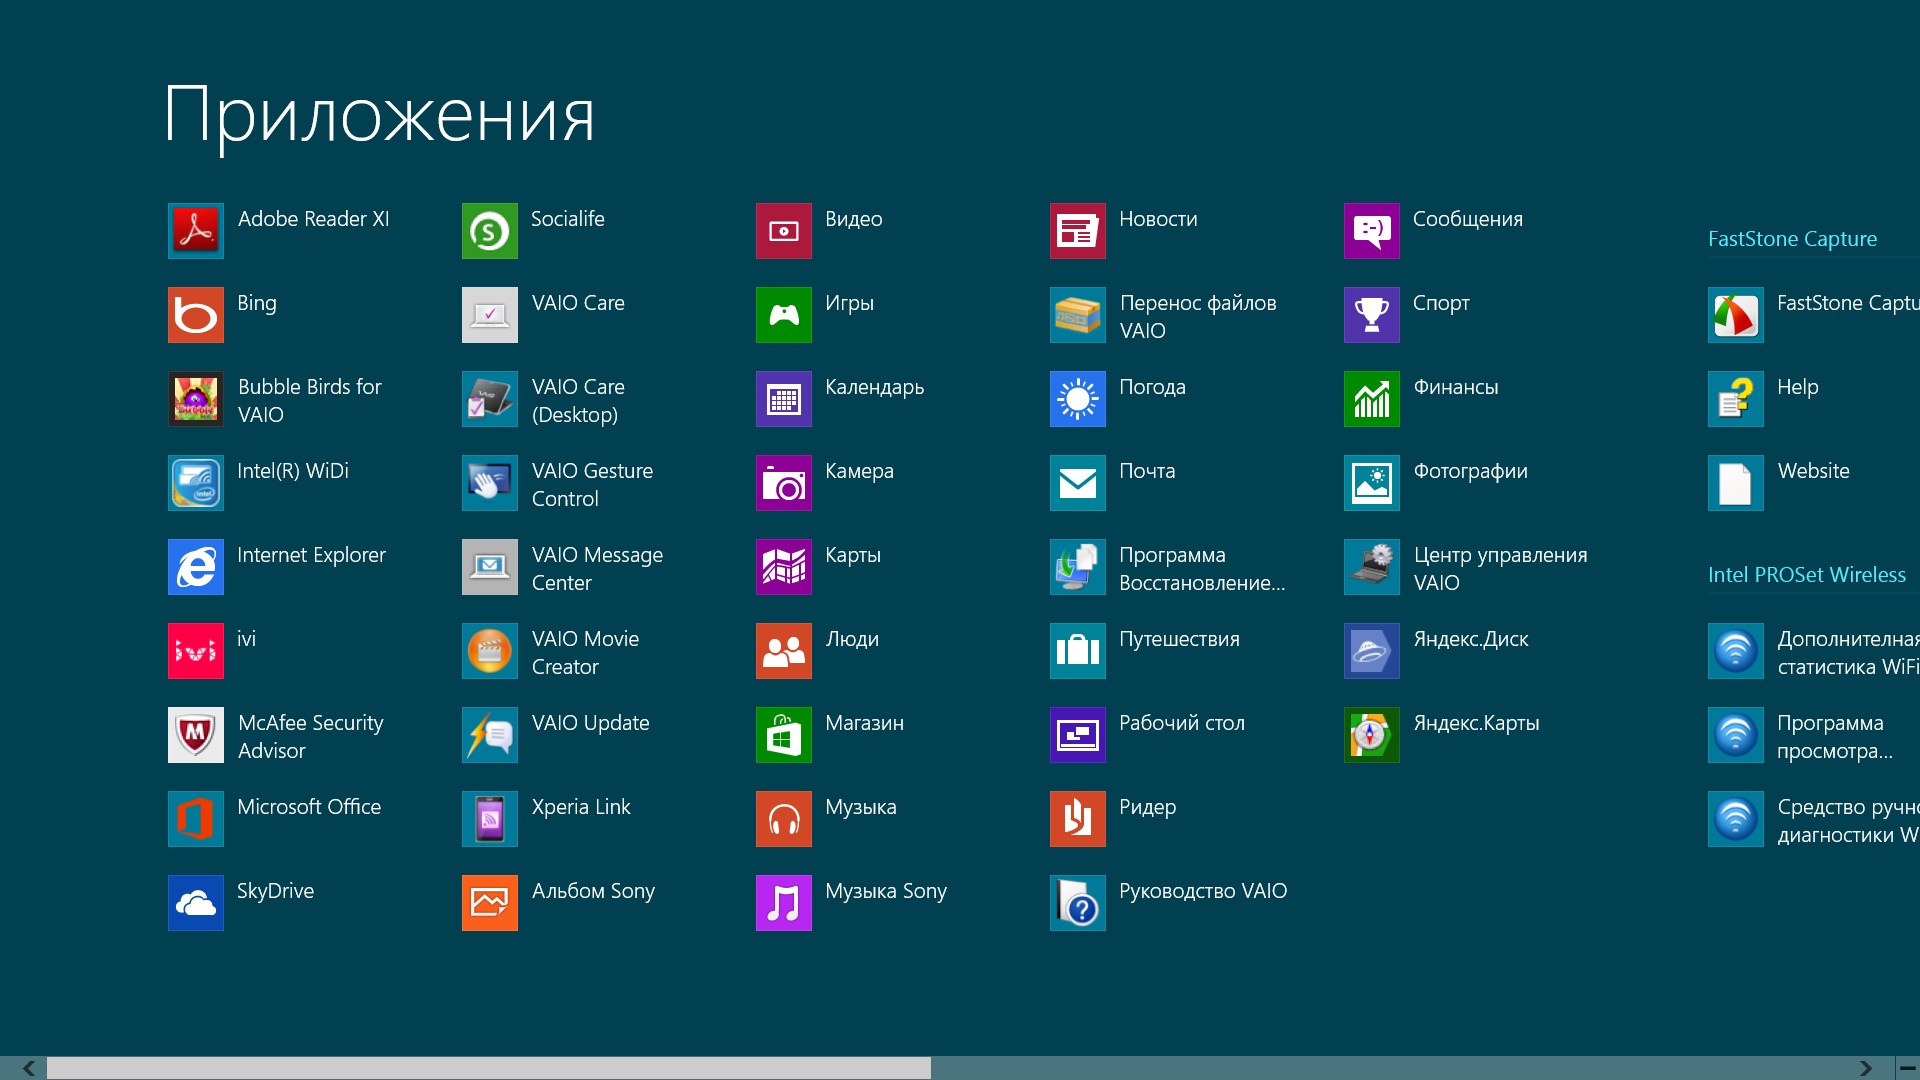The image size is (1920, 1080).
Task: Click the scroll right arrow
Action: [1865, 1068]
